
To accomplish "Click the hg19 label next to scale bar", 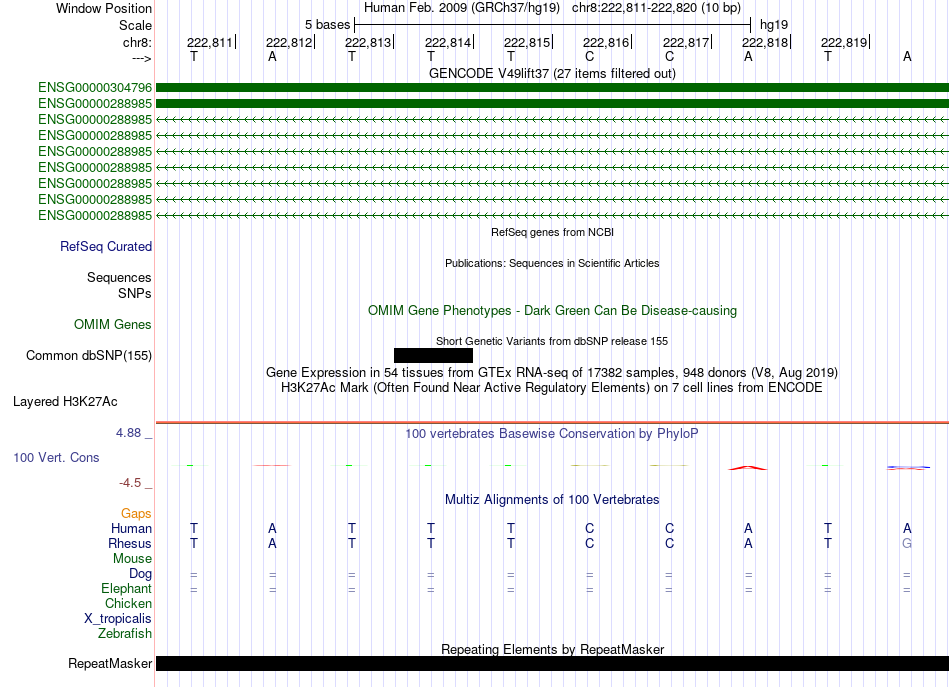I will [x=774, y=25].
